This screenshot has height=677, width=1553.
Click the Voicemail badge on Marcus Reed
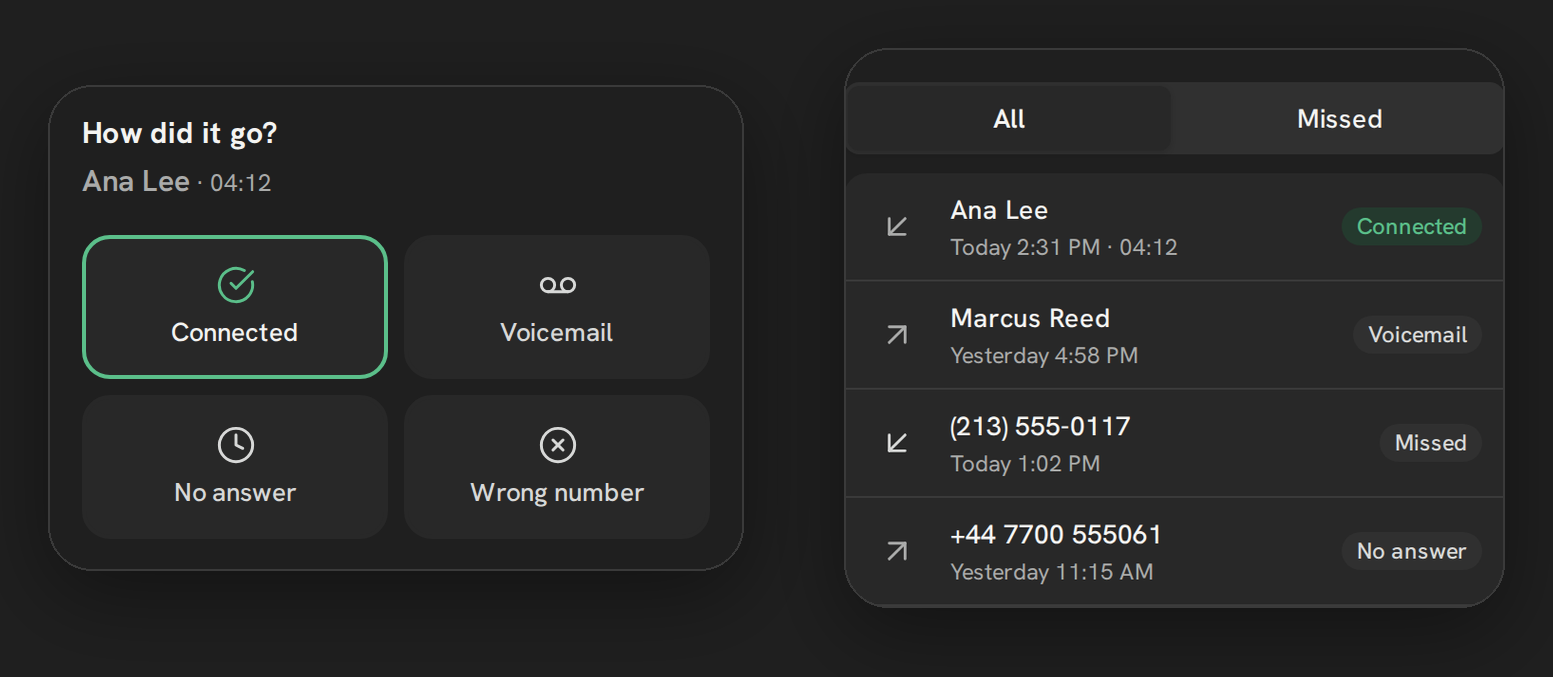click(1417, 335)
